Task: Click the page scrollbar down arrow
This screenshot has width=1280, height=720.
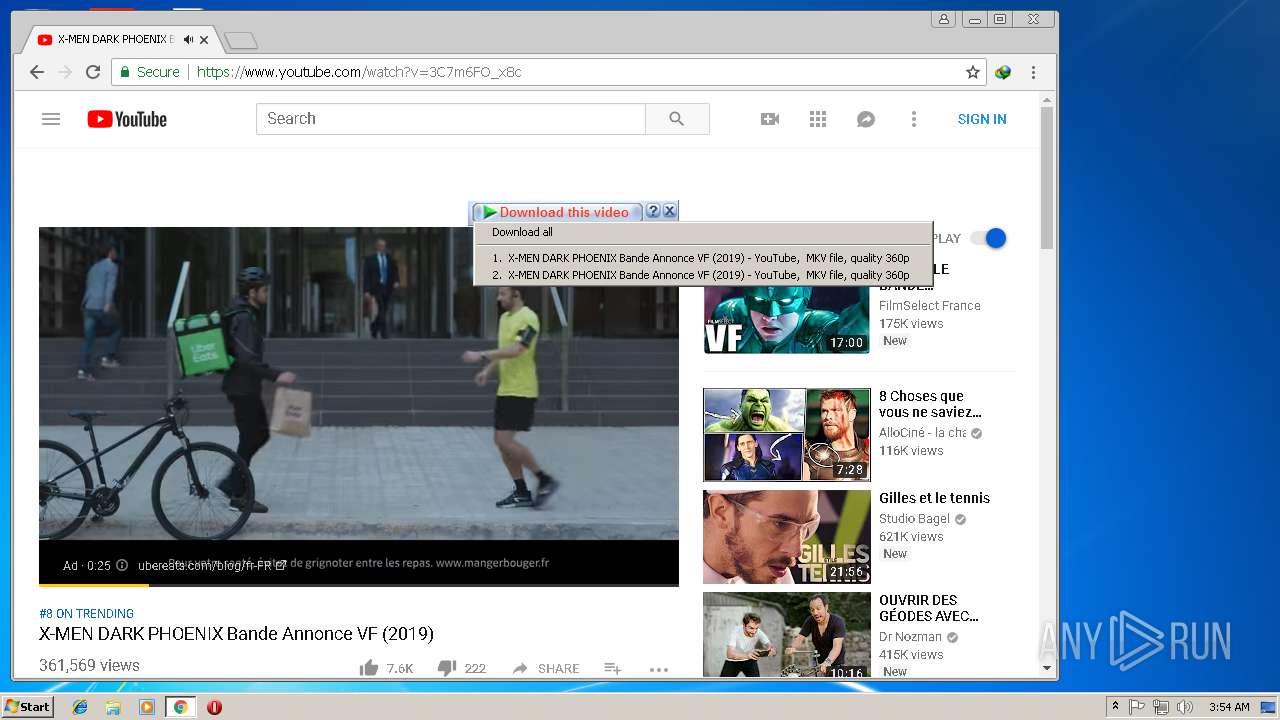Action: coord(1047,668)
